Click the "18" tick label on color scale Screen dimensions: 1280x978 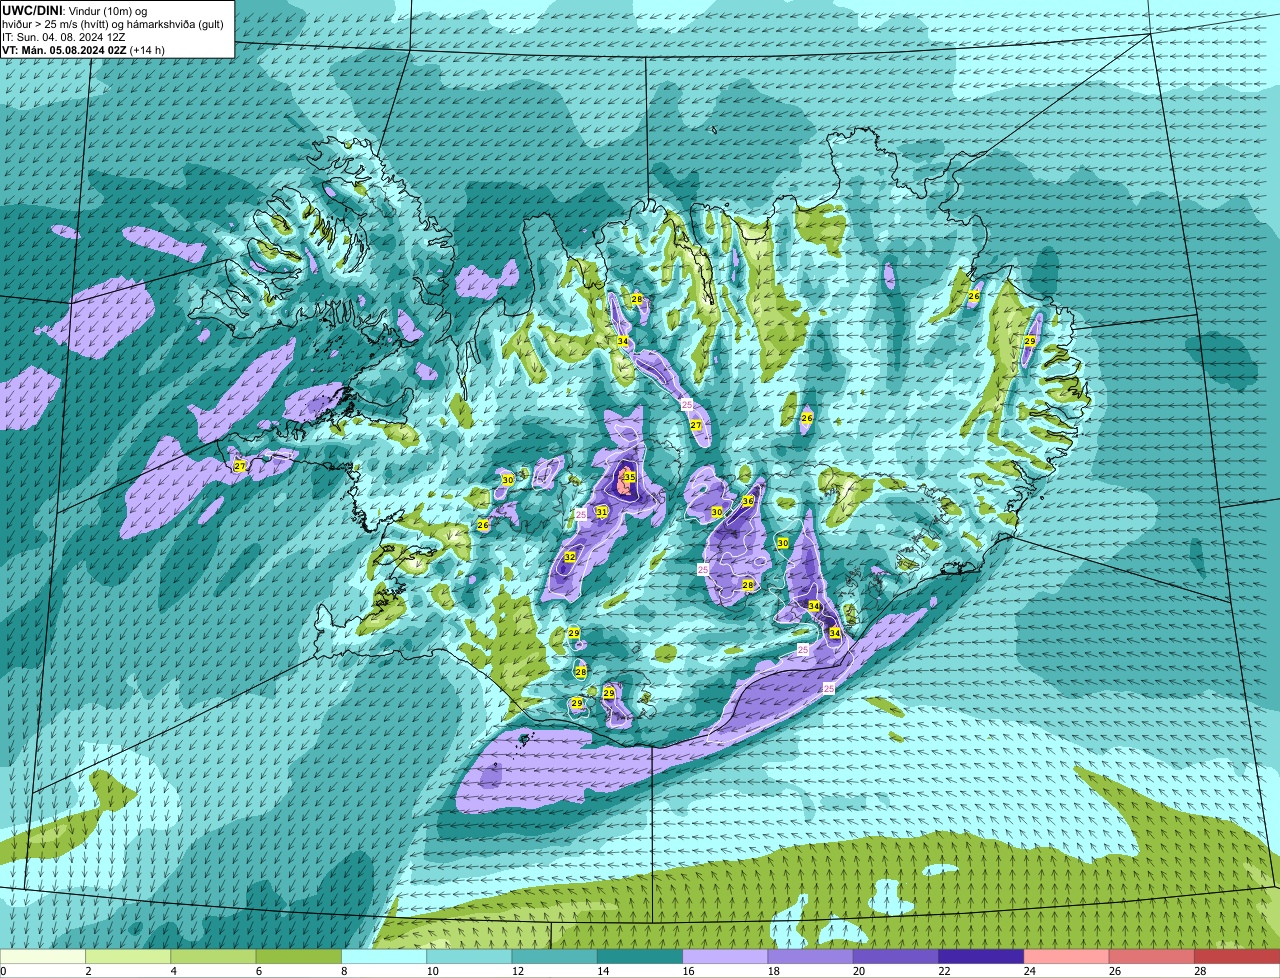pos(773,971)
